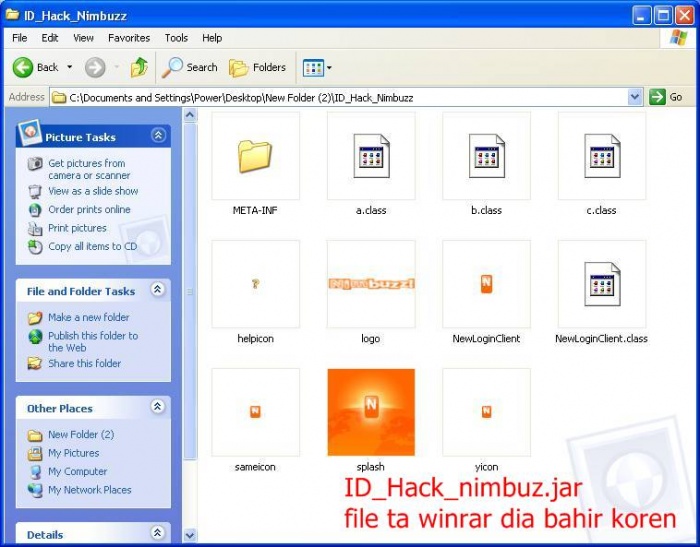
Task: Click the Make a new folder icon
Action: point(35,317)
